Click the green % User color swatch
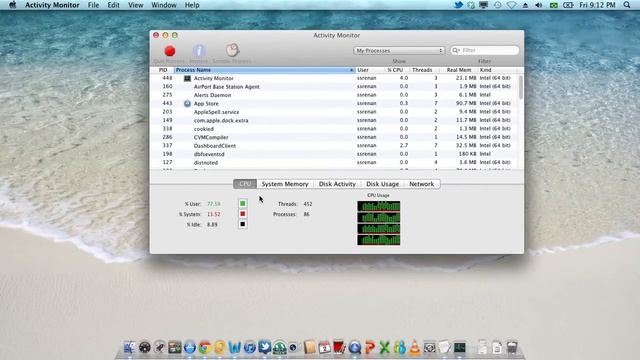 (x=242, y=203)
